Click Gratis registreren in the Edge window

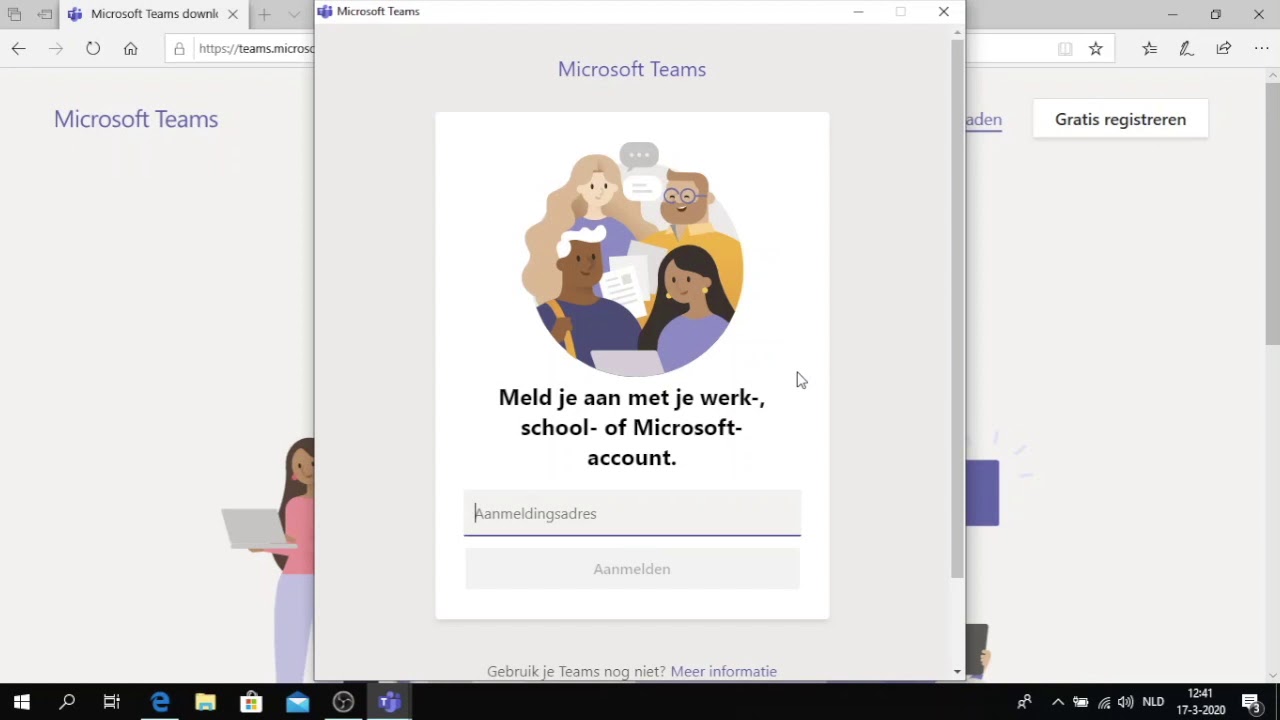pyautogui.click(x=1120, y=119)
